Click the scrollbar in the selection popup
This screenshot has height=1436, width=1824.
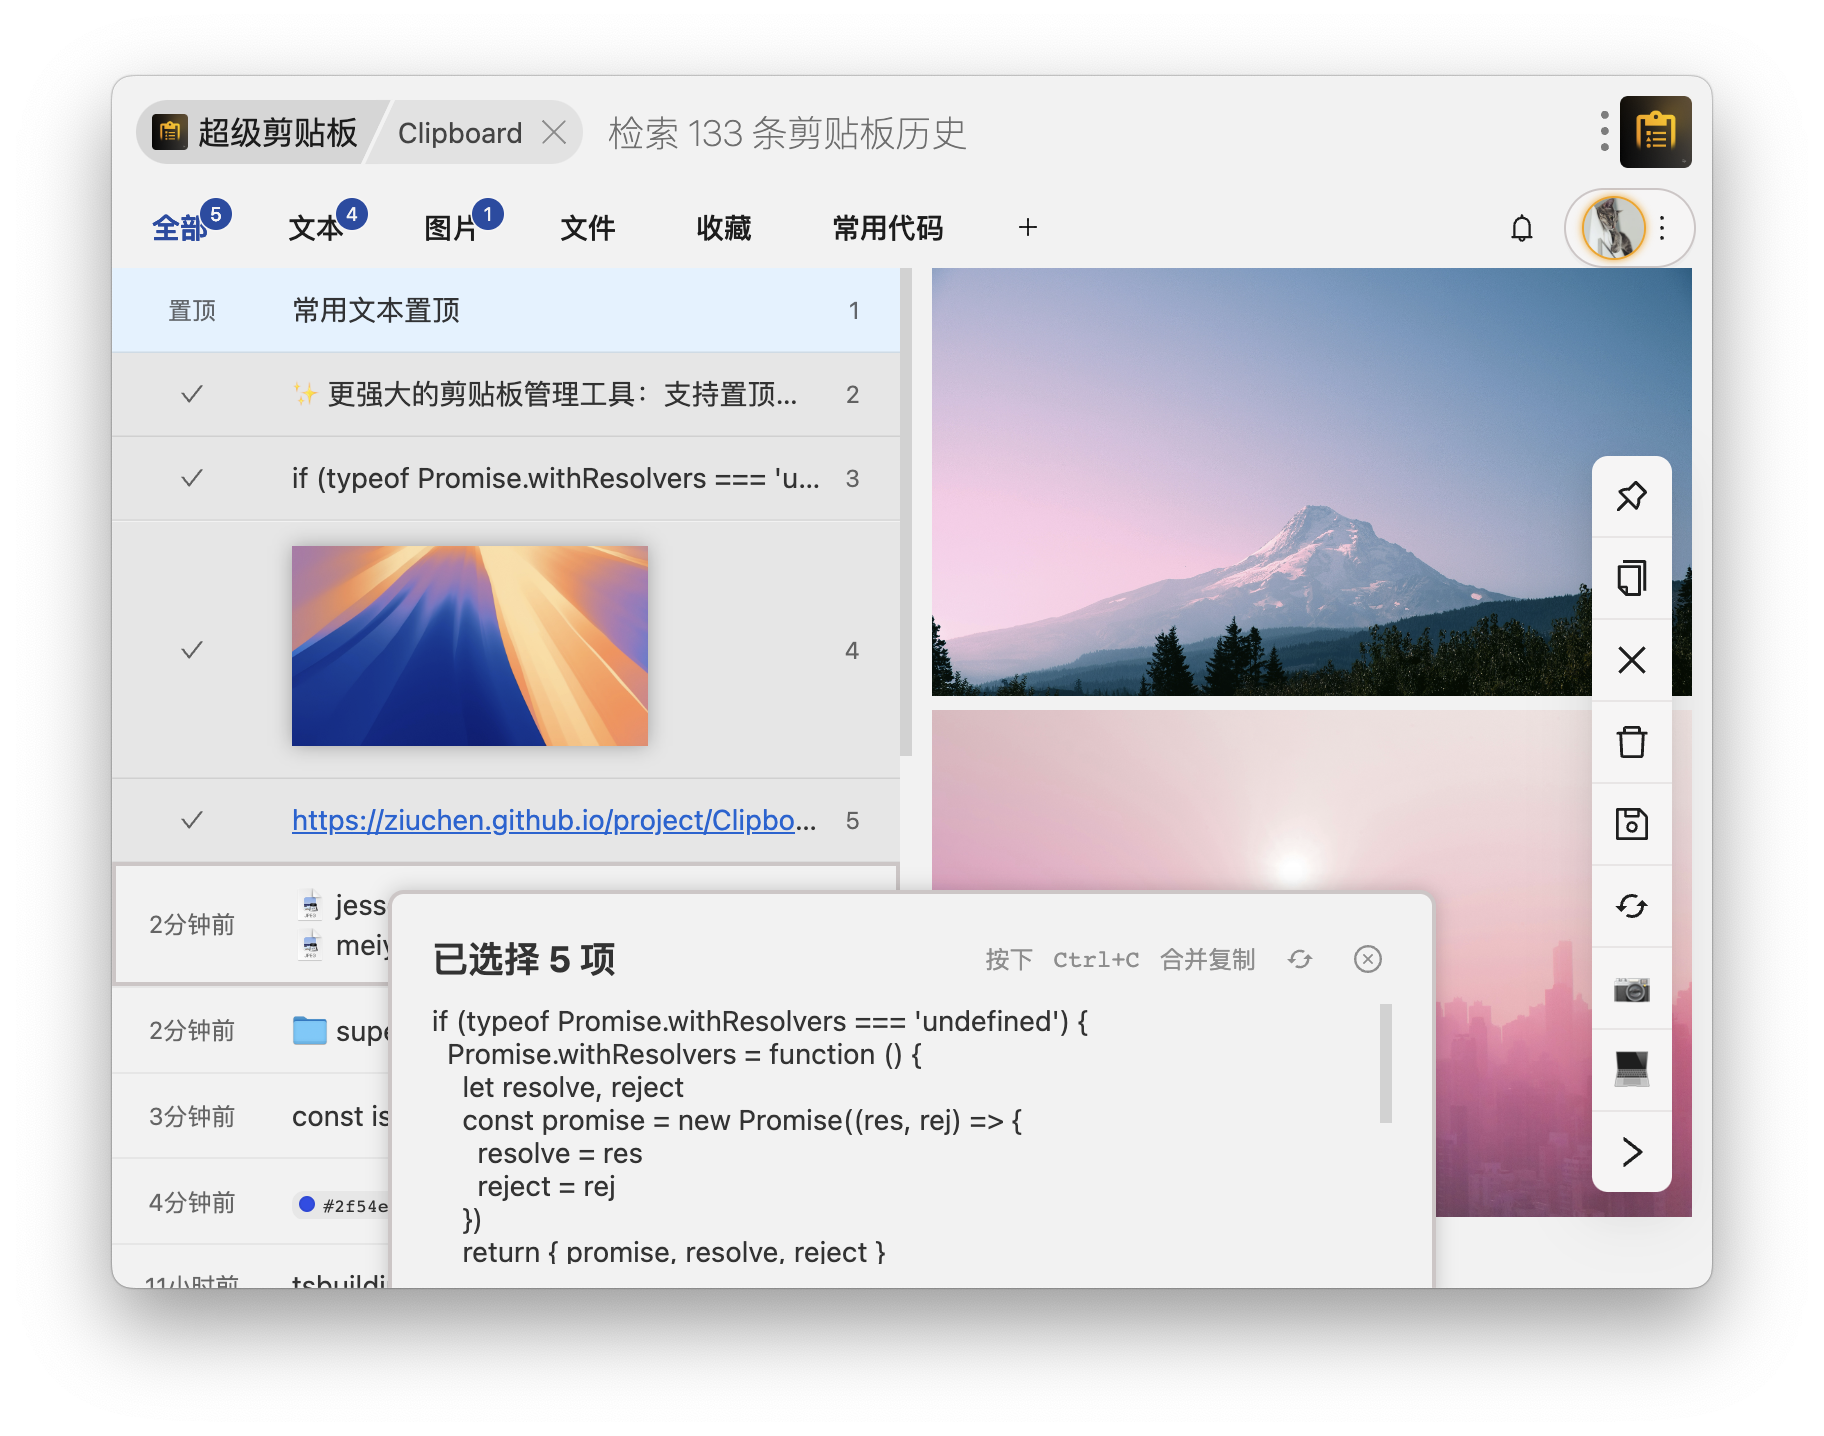[x=1385, y=1063]
